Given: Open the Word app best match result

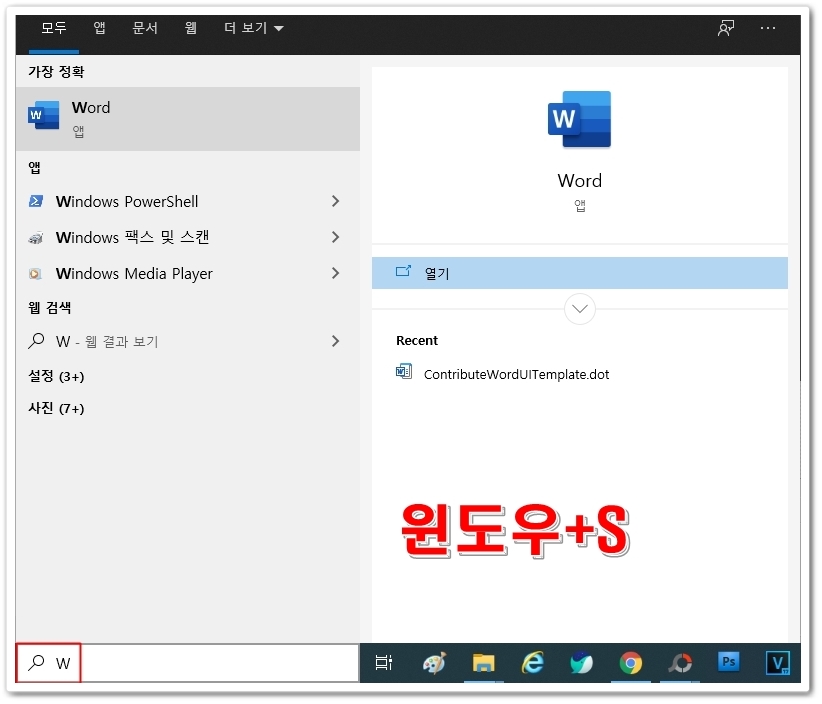Looking at the screenshot, I should (188, 119).
